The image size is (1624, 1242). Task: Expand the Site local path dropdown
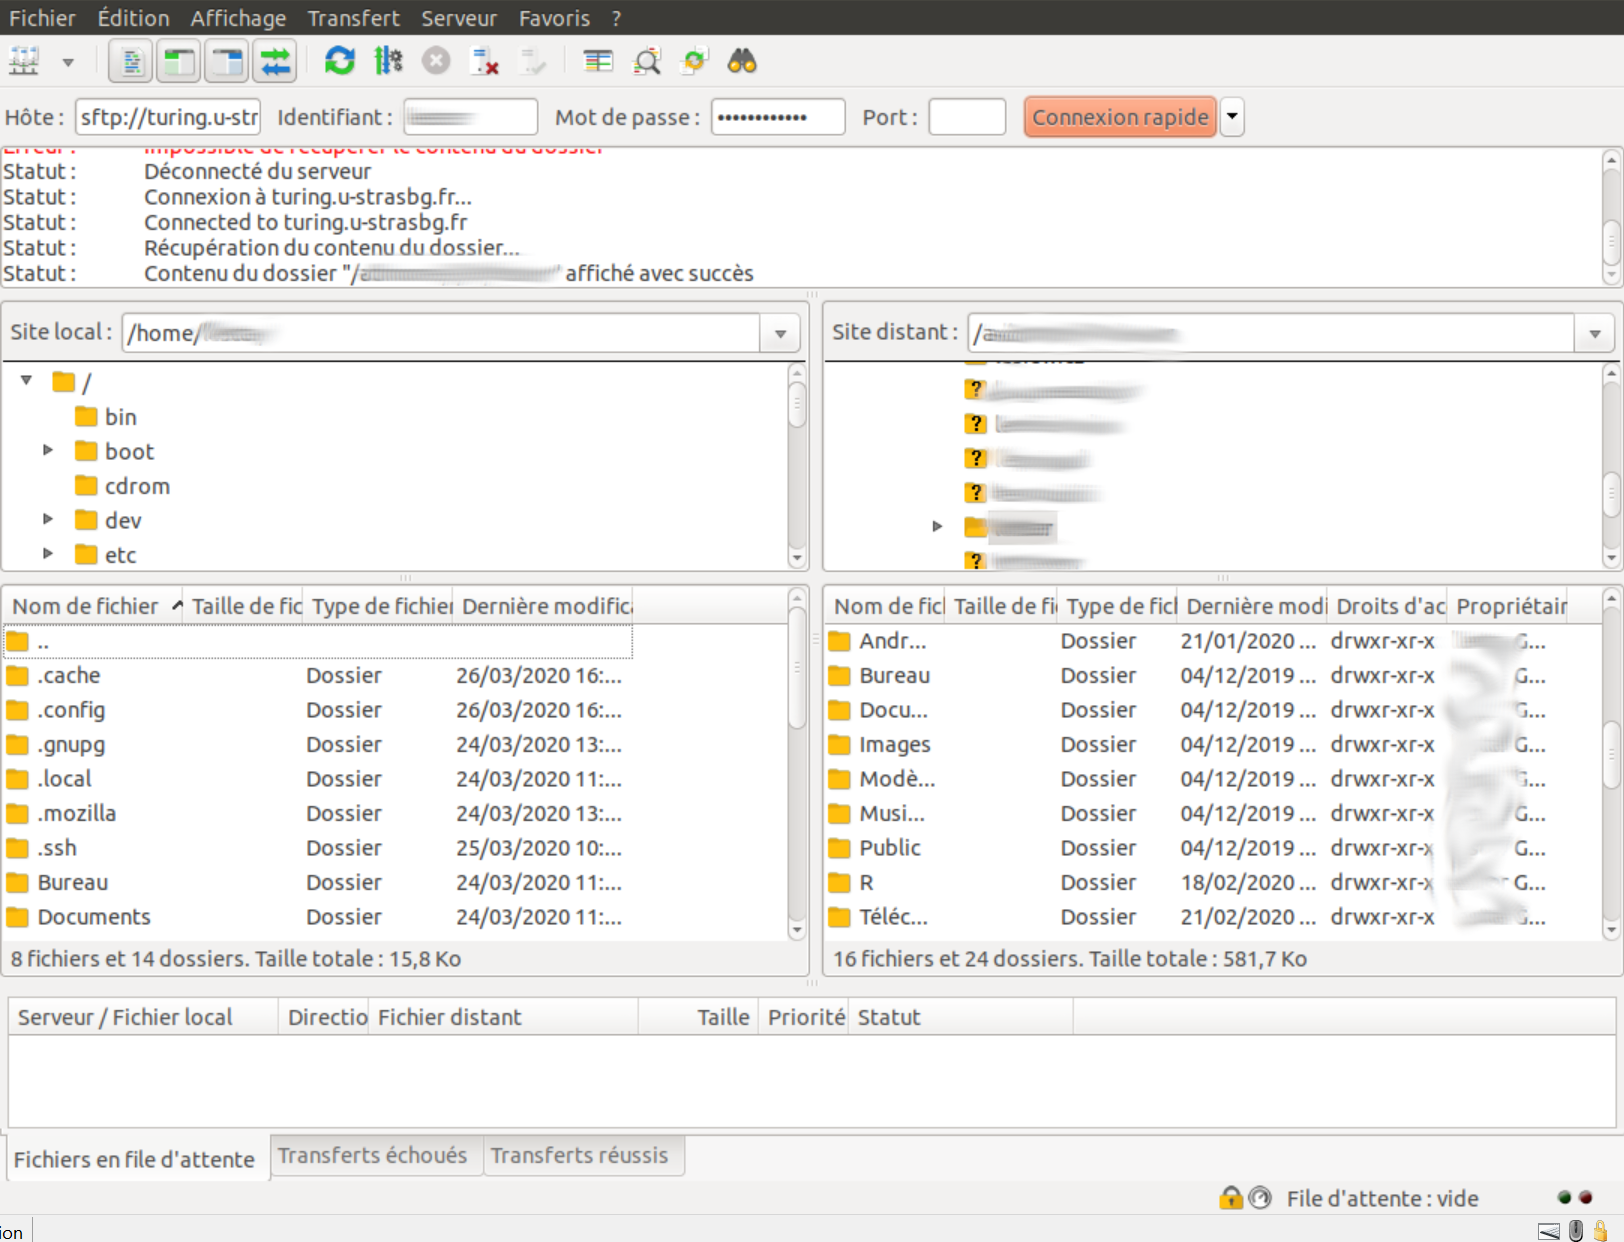click(780, 333)
